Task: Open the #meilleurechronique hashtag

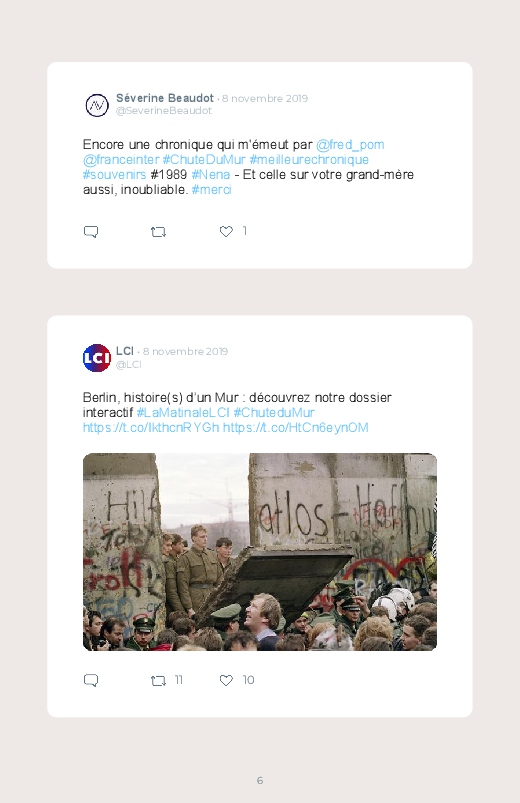Action: [309, 160]
